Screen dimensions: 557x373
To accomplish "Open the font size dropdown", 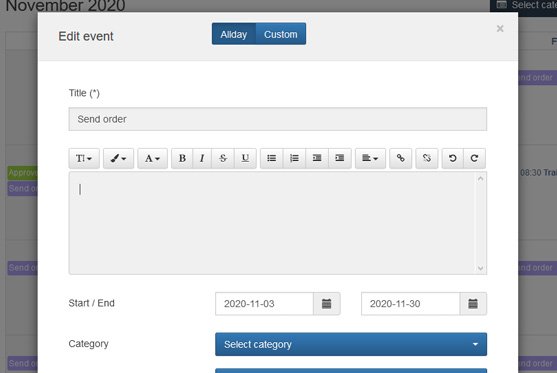I will [x=84, y=158].
